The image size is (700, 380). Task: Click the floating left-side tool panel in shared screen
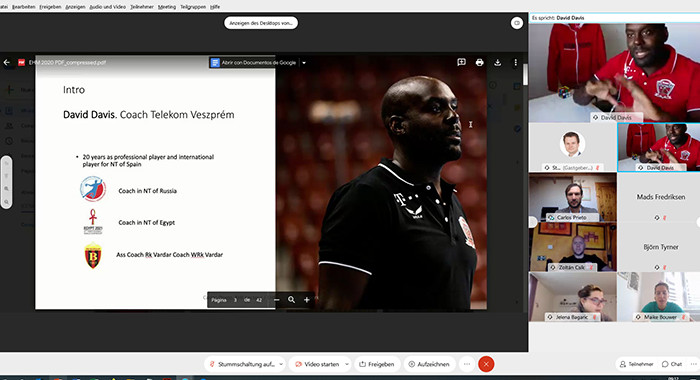tap(6, 182)
